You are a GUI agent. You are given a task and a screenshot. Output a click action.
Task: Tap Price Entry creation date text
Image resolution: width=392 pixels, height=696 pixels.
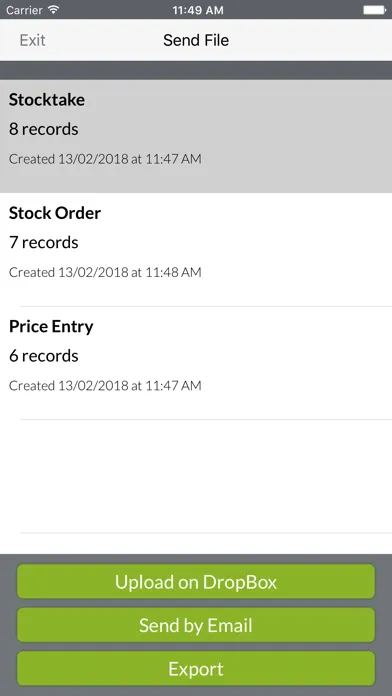(x=105, y=385)
